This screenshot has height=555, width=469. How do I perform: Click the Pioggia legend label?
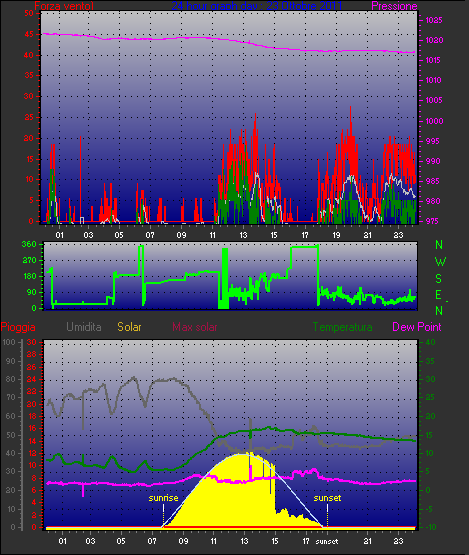click(x=18, y=327)
